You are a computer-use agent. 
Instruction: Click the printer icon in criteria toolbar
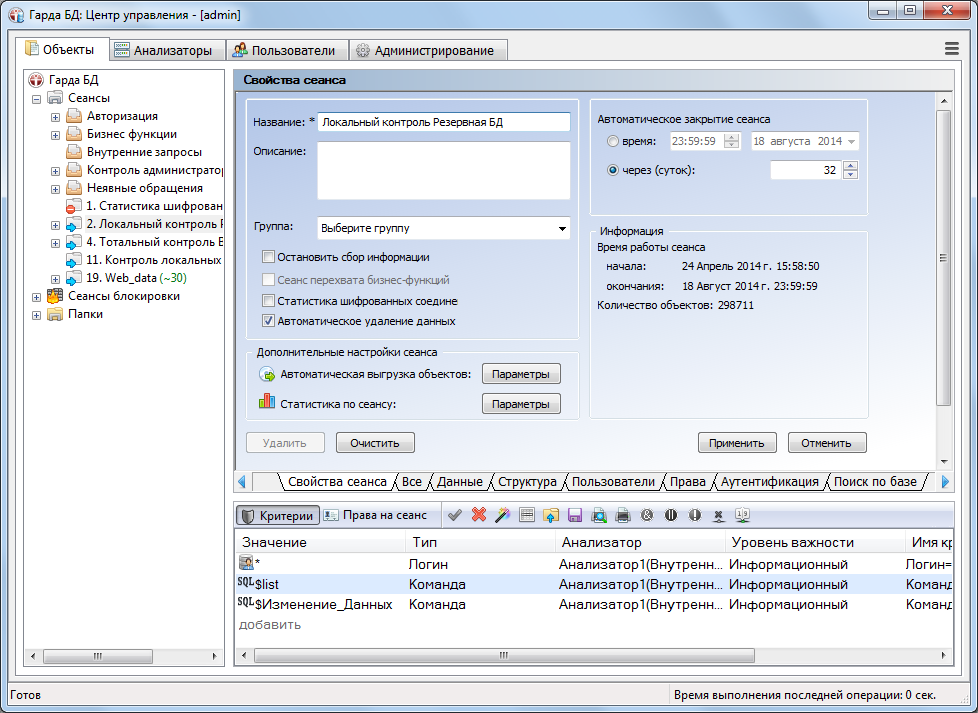[x=622, y=515]
